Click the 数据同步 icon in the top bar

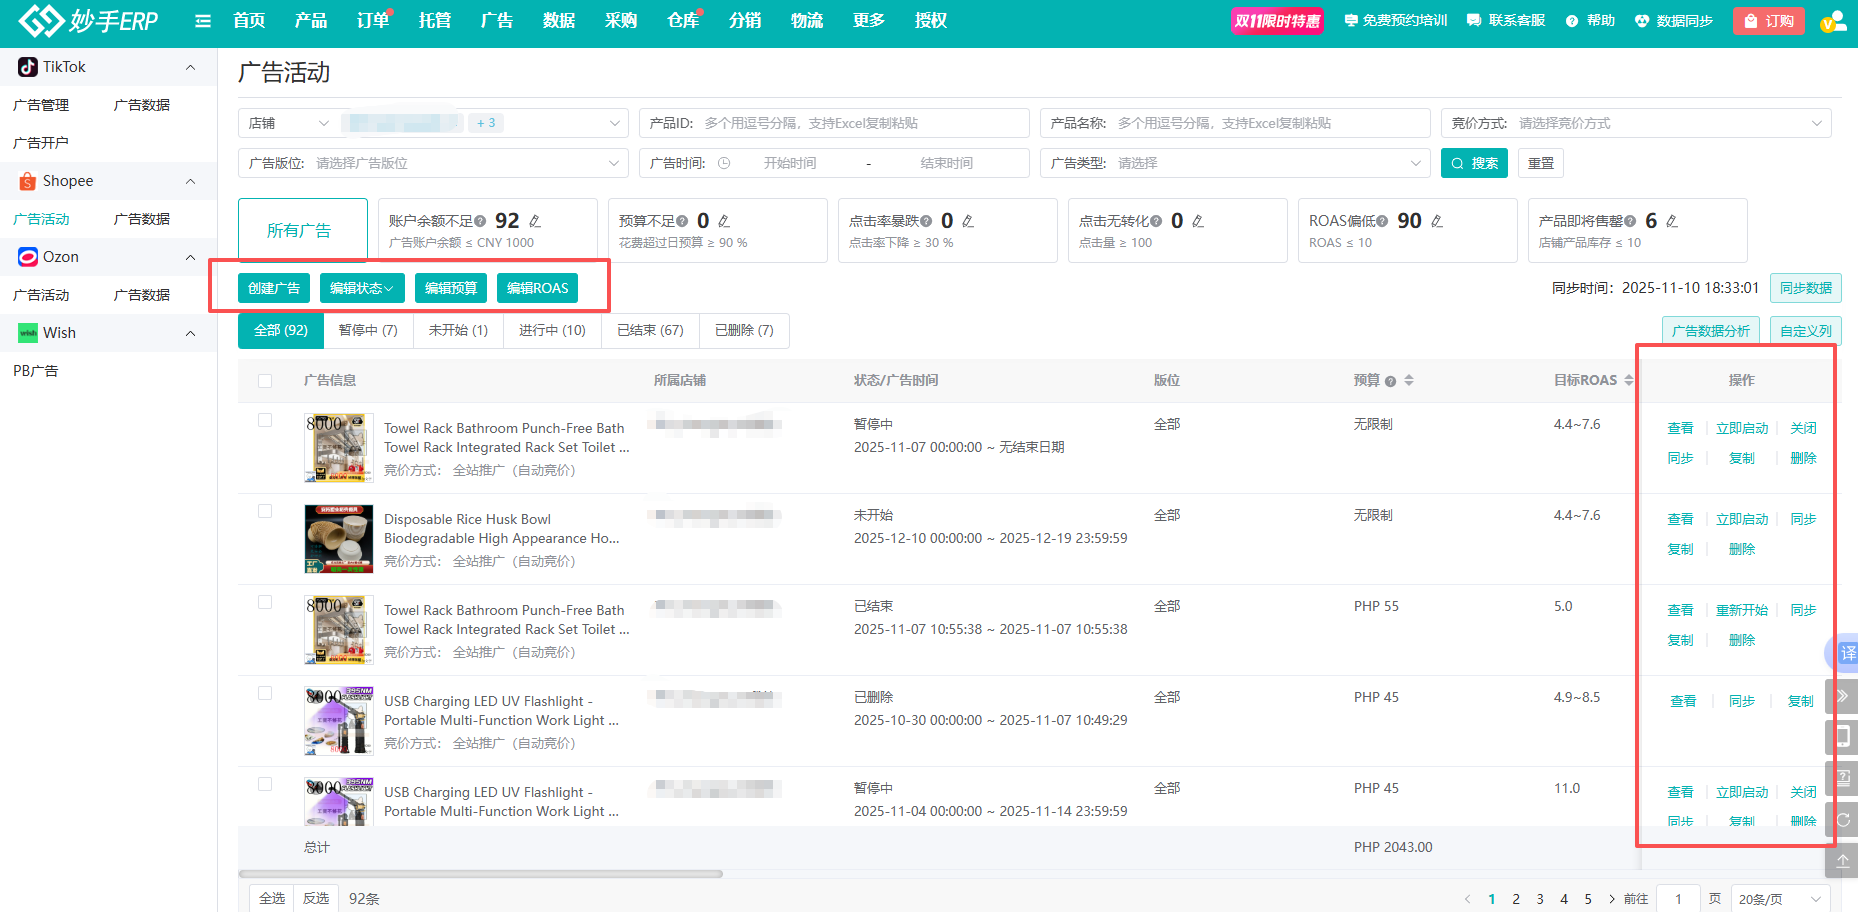pyautogui.click(x=1642, y=21)
